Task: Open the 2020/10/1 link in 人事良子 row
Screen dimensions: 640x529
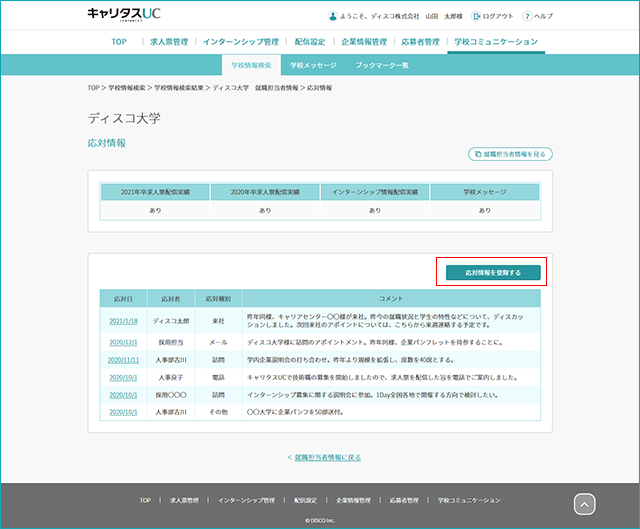Action: pos(123,378)
